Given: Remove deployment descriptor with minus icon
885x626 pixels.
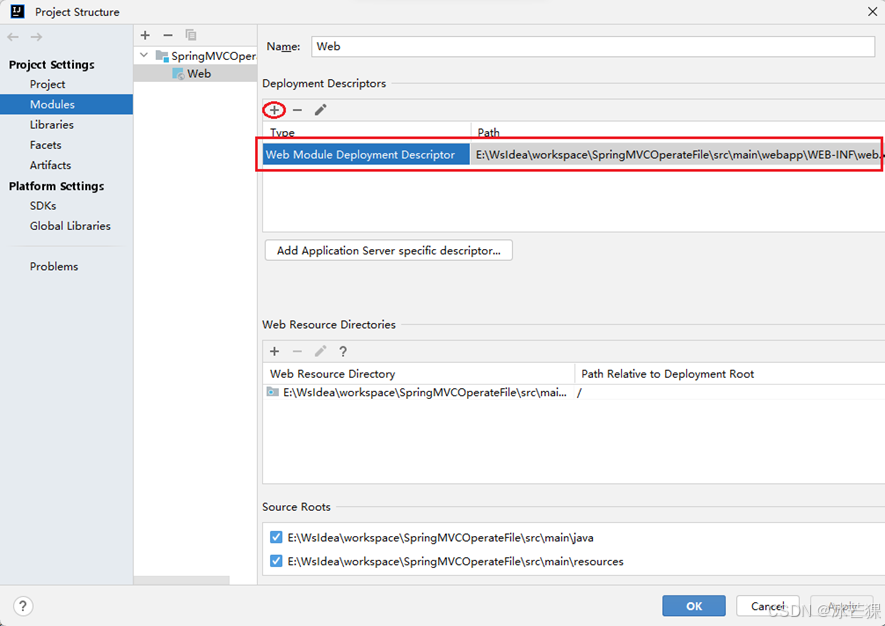Looking at the screenshot, I should tap(297, 110).
